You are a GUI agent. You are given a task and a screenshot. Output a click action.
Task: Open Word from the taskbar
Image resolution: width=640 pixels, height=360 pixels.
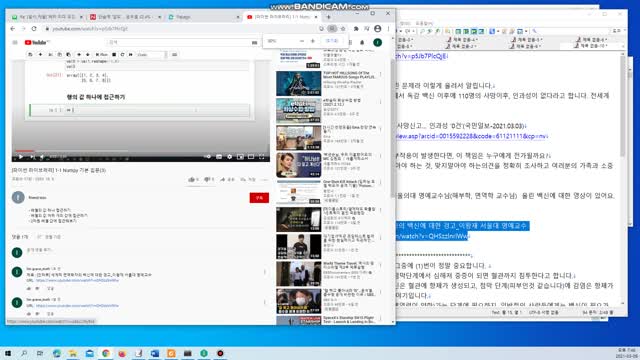click(155, 353)
